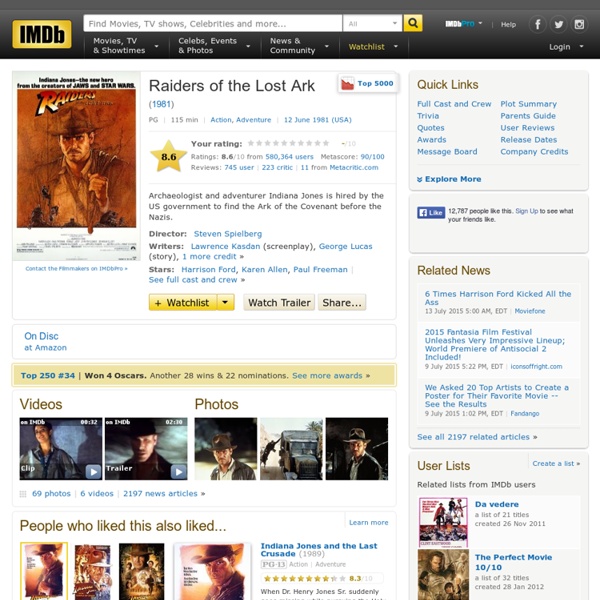Click the search text field

(x=213, y=23)
